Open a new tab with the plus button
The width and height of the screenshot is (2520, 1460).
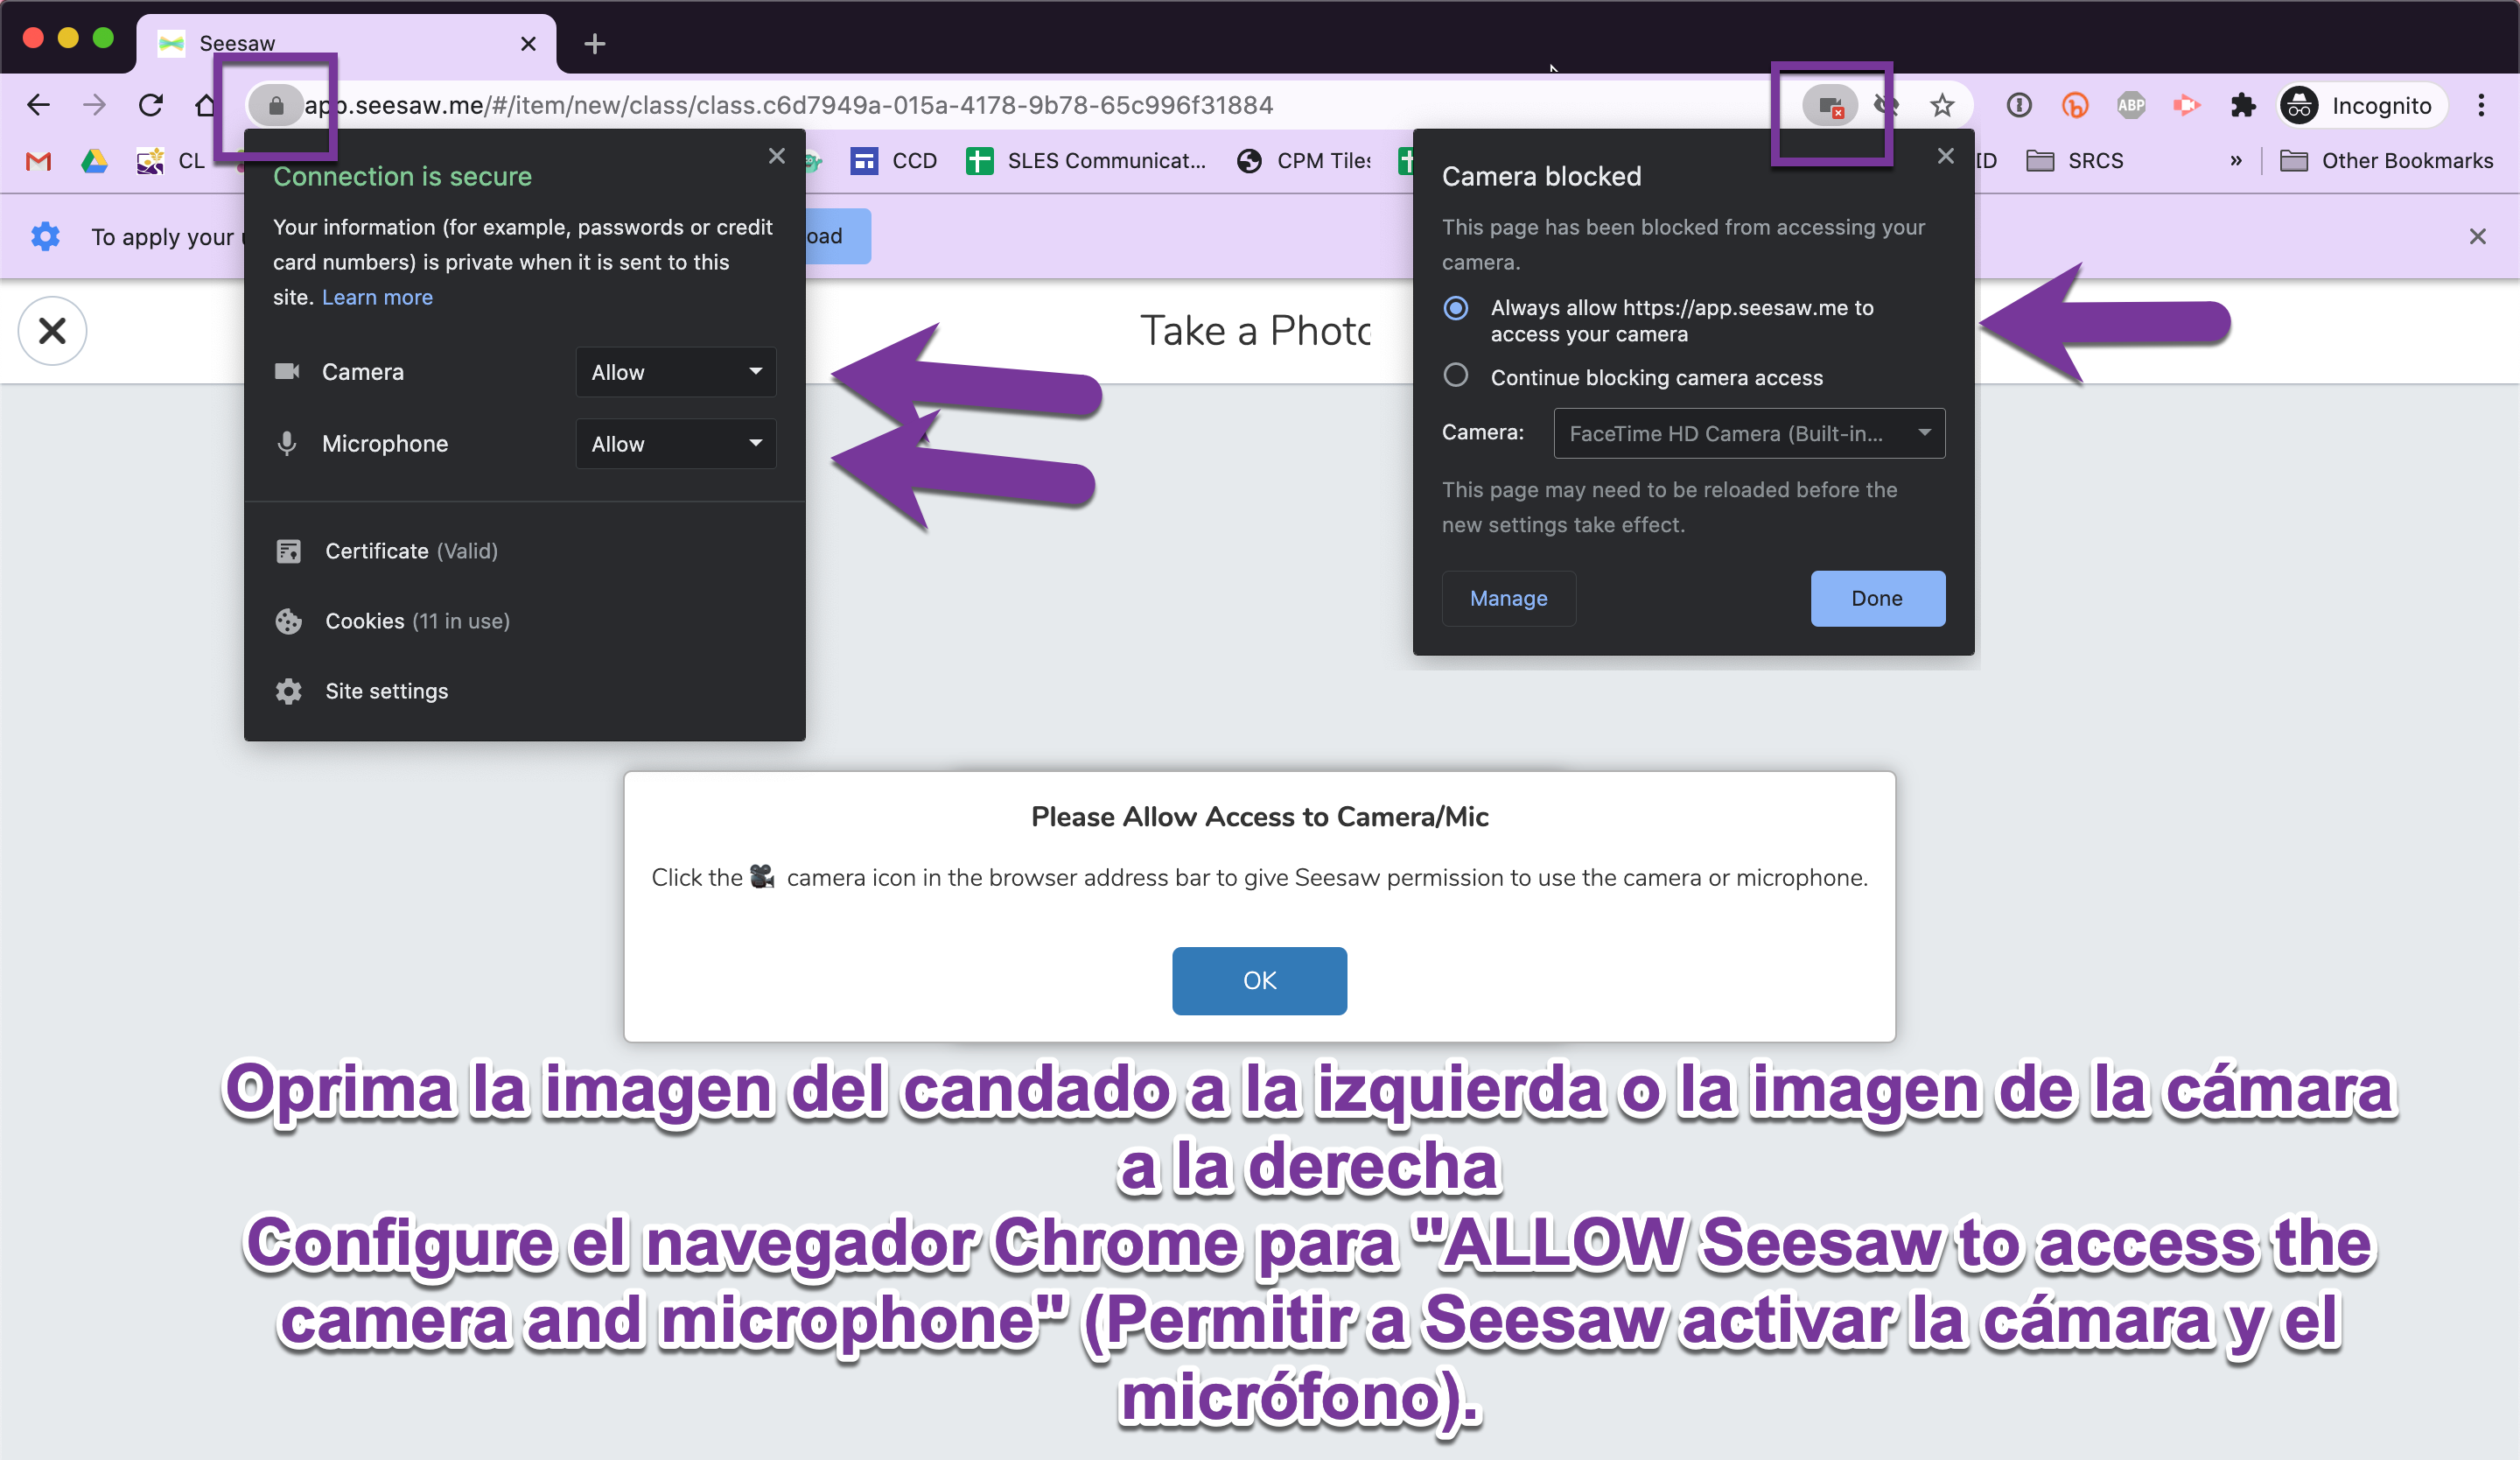click(594, 43)
